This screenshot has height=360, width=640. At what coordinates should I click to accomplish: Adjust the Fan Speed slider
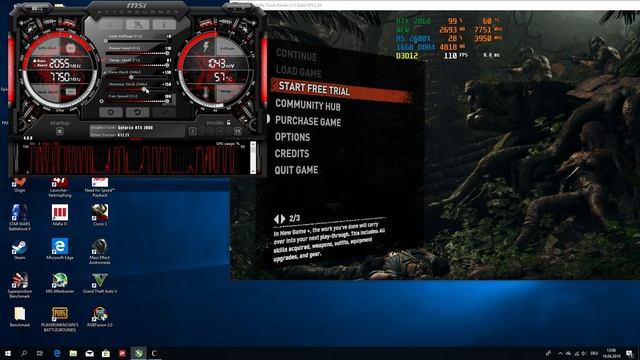138,101
